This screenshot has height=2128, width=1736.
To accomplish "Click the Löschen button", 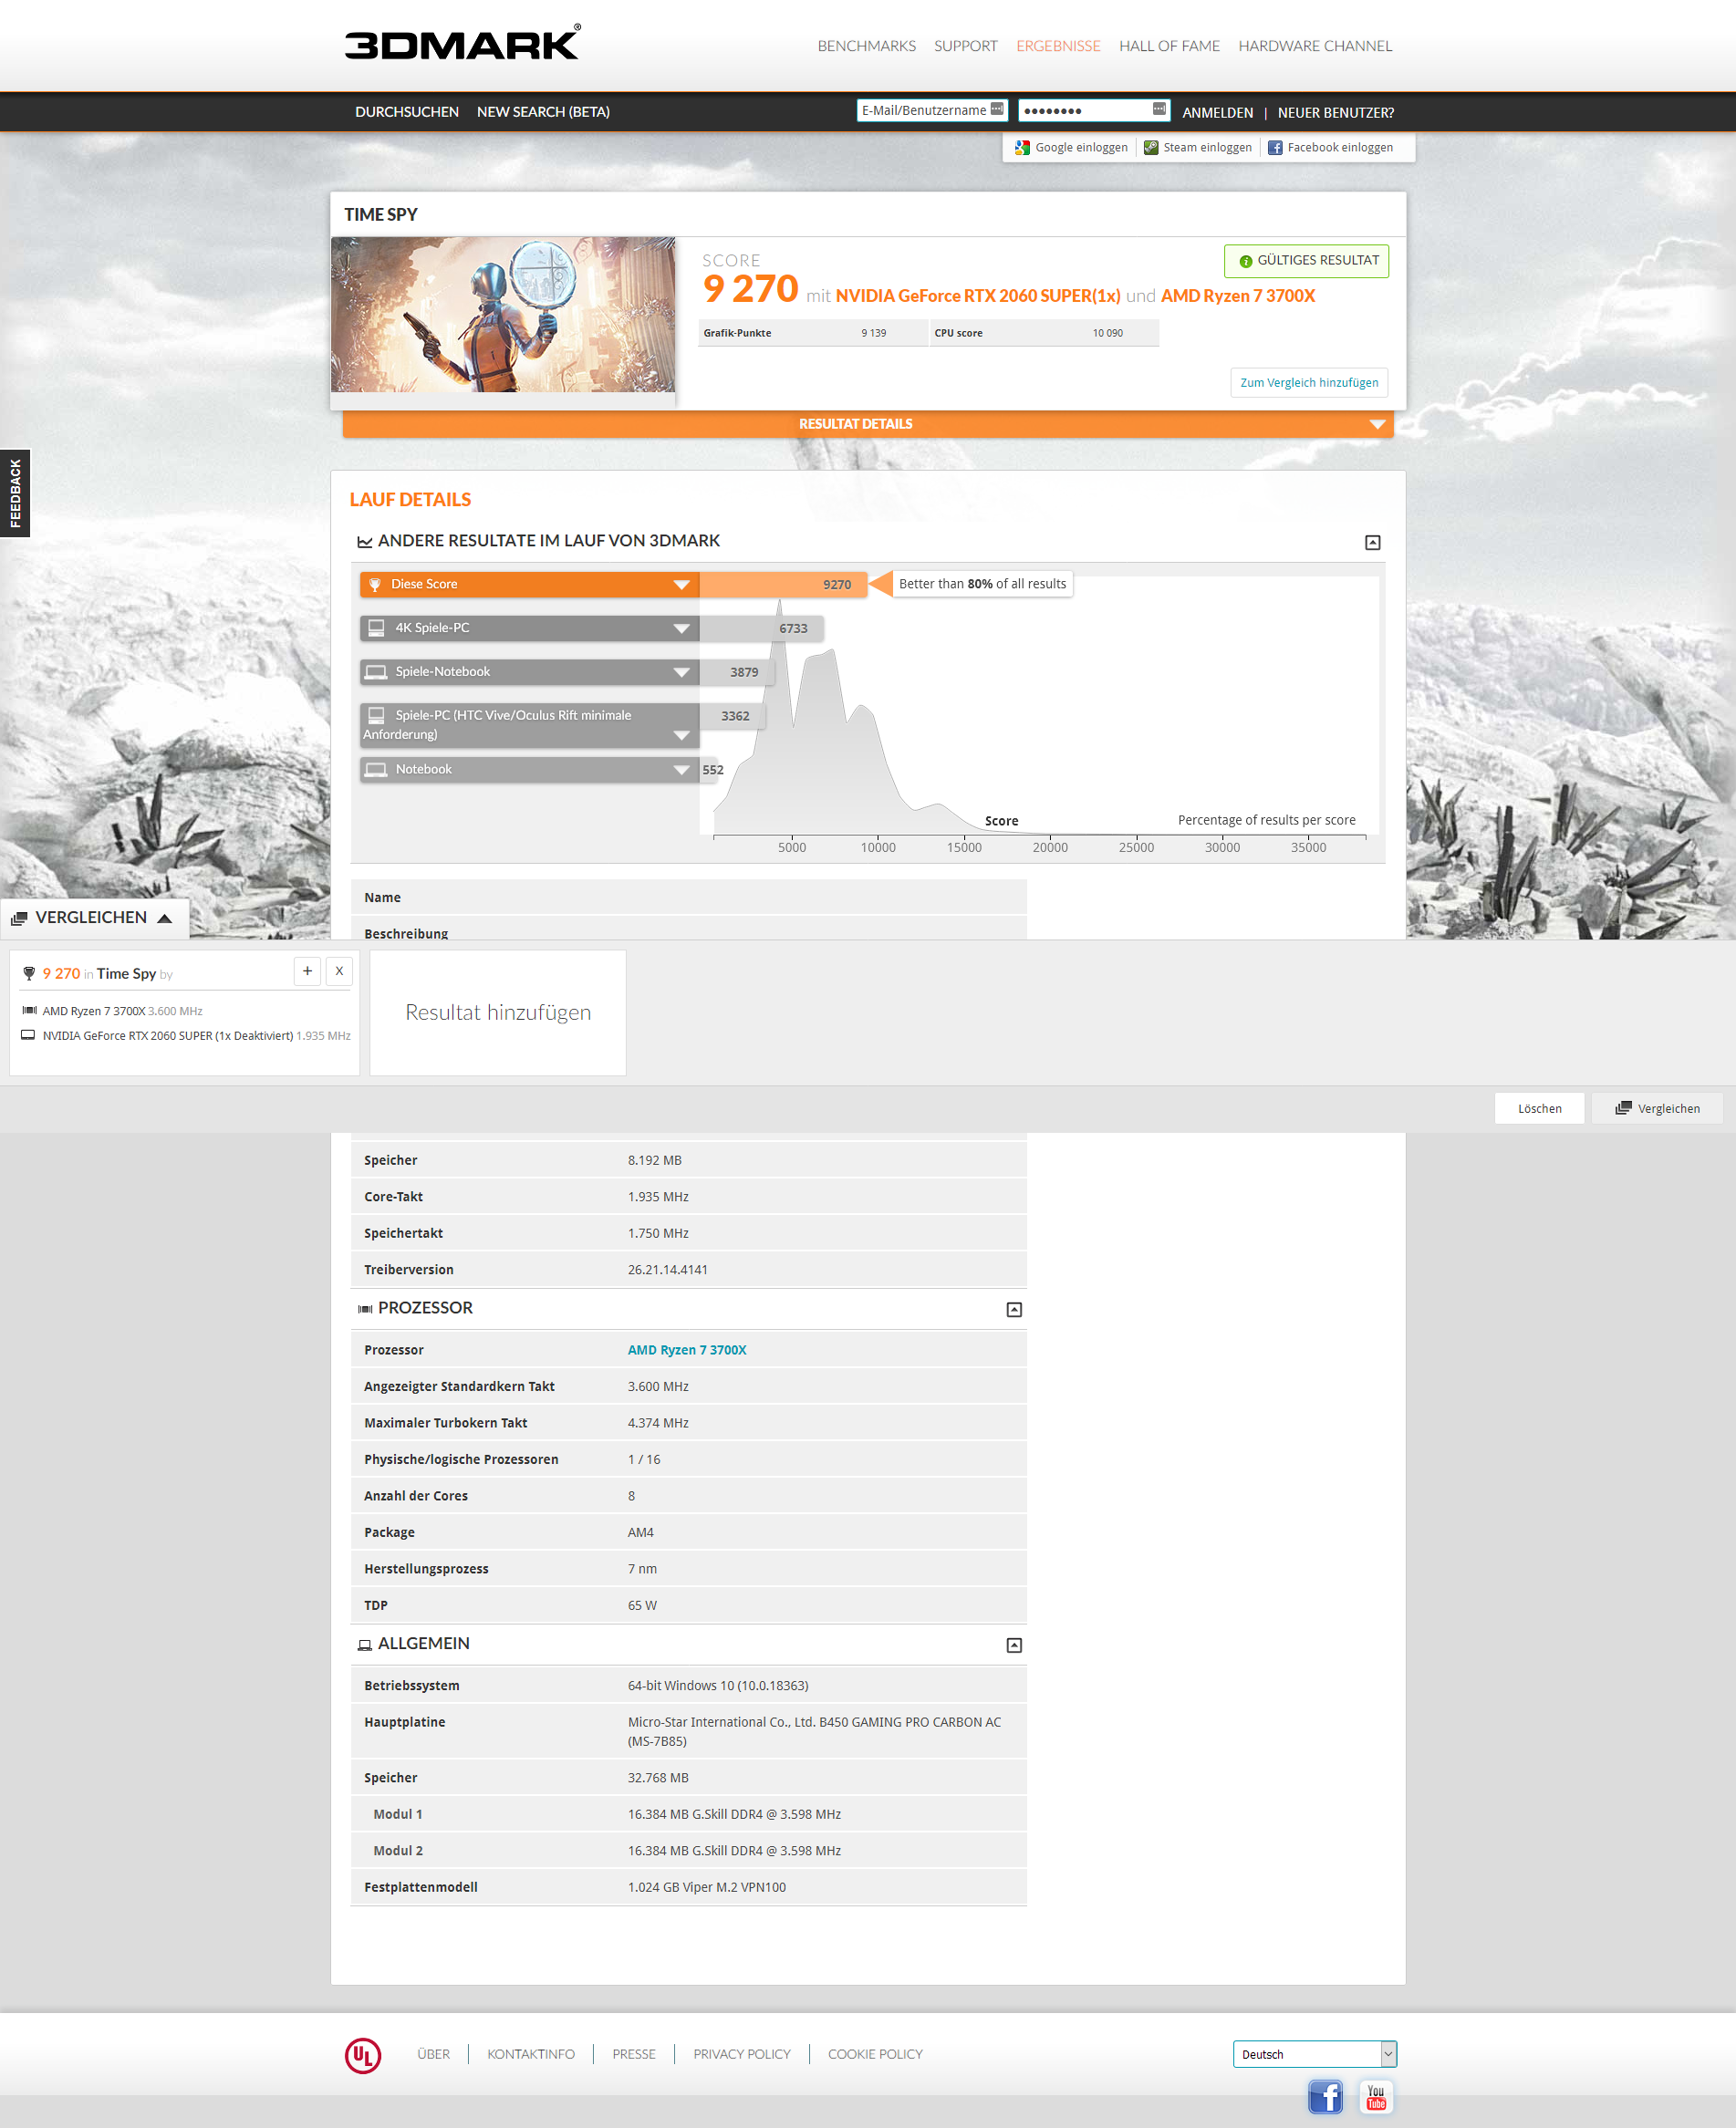I will click(x=1539, y=1108).
